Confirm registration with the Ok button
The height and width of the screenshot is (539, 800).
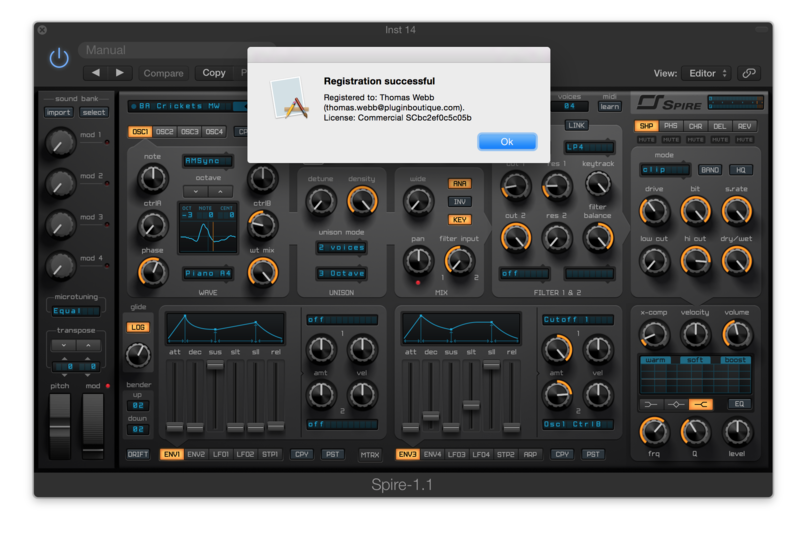click(x=507, y=141)
